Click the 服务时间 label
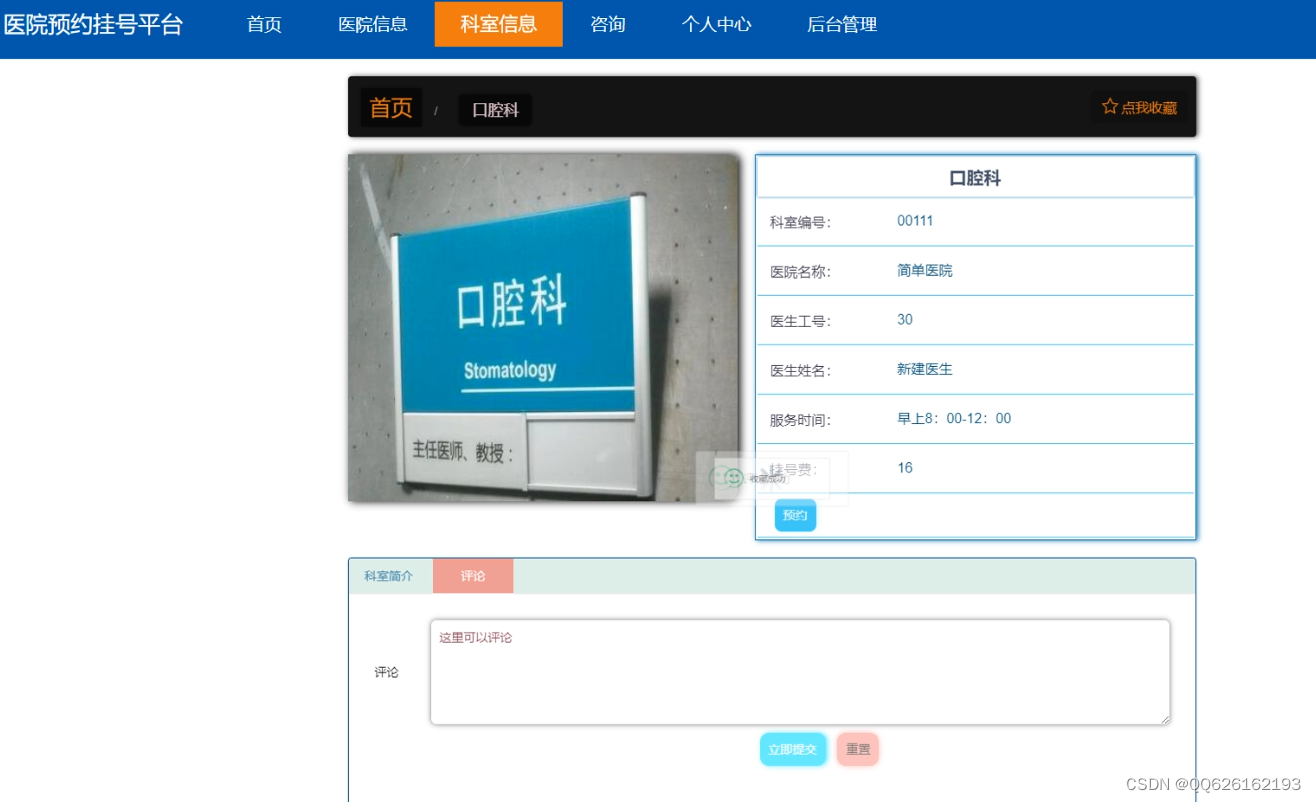This screenshot has height=802, width=1316. pyautogui.click(x=800, y=420)
